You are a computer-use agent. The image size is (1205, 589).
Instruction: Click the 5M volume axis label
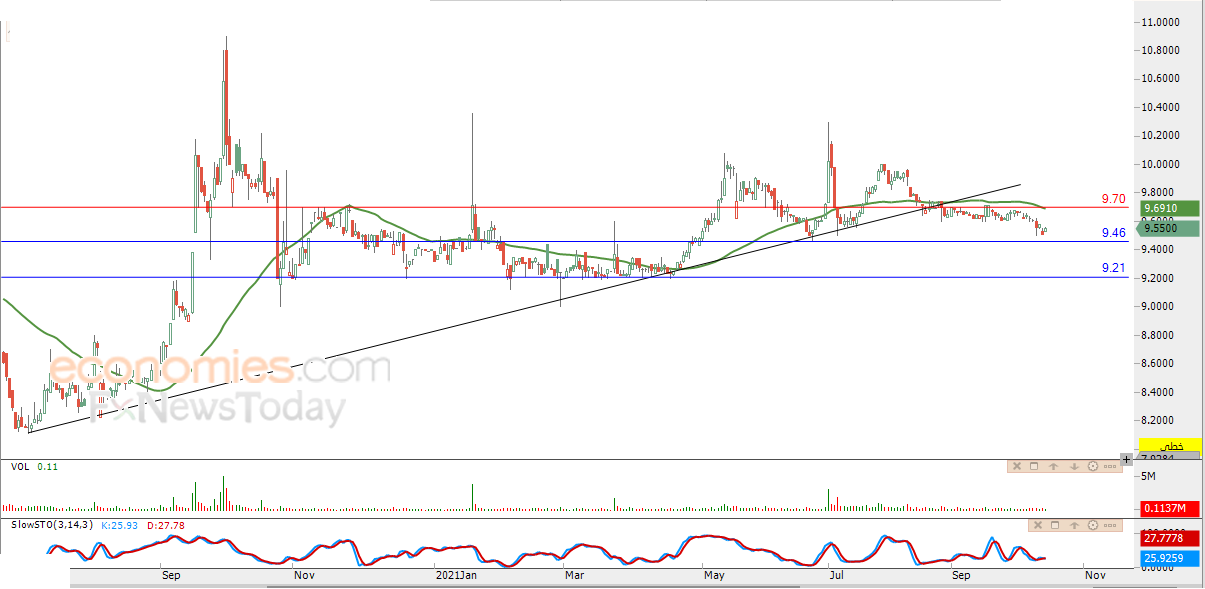(x=1148, y=476)
